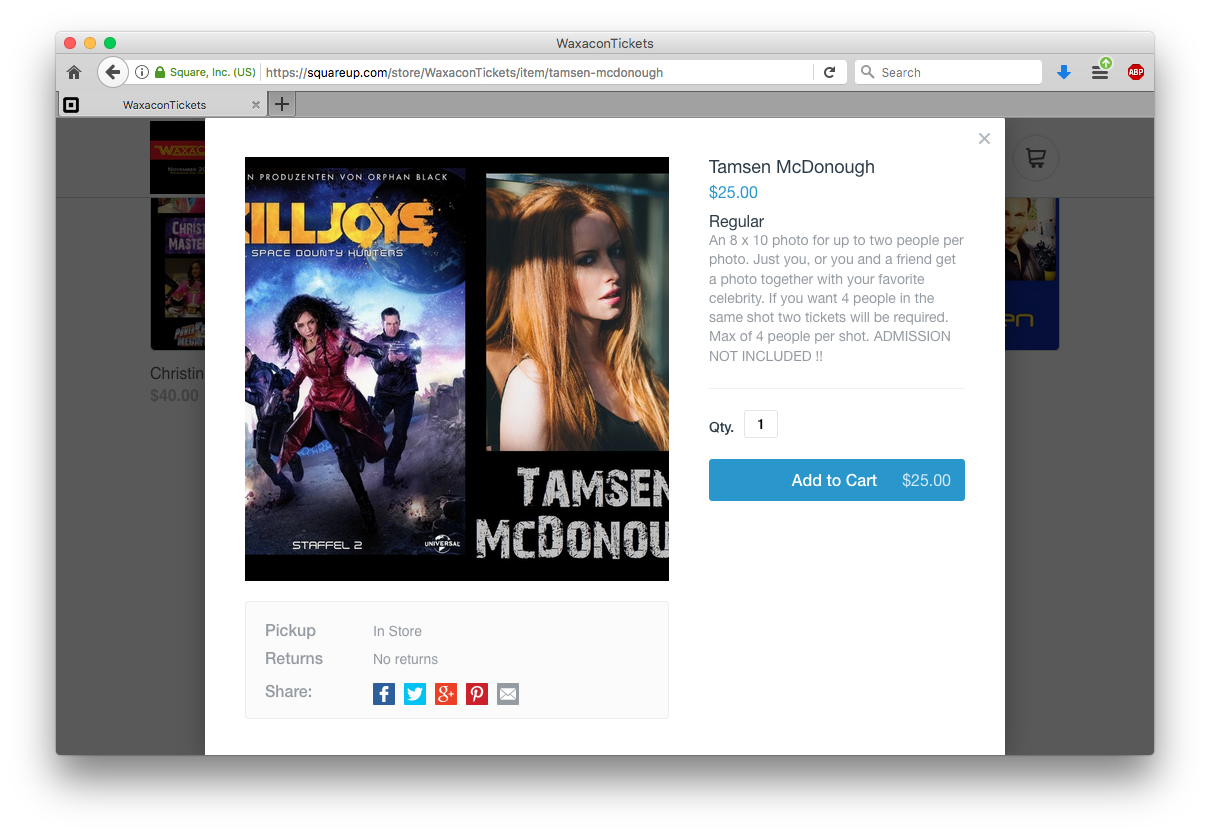Viewport: 1210px width, 835px height.
Task: Go back with the browser back arrow
Action: (113, 72)
